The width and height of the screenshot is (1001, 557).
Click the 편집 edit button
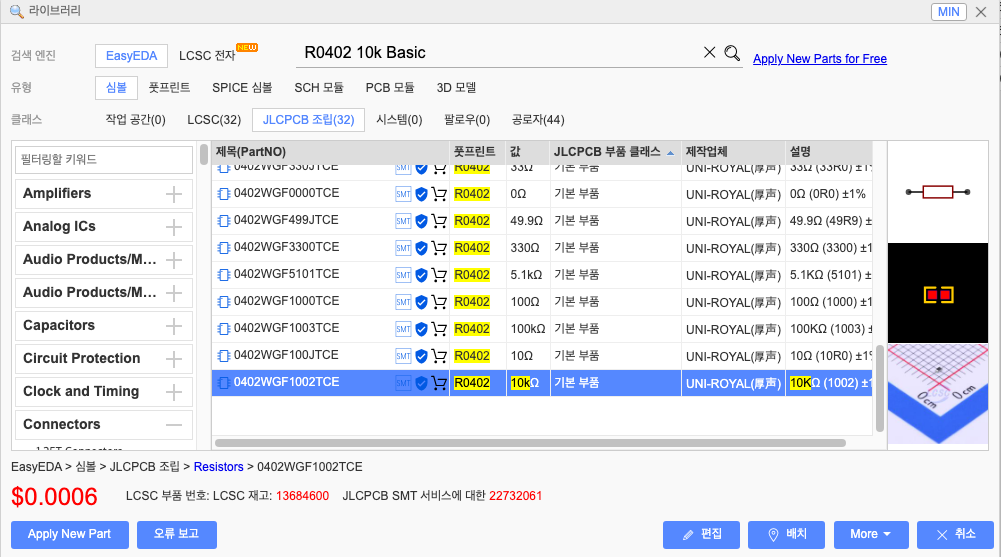tap(701, 535)
